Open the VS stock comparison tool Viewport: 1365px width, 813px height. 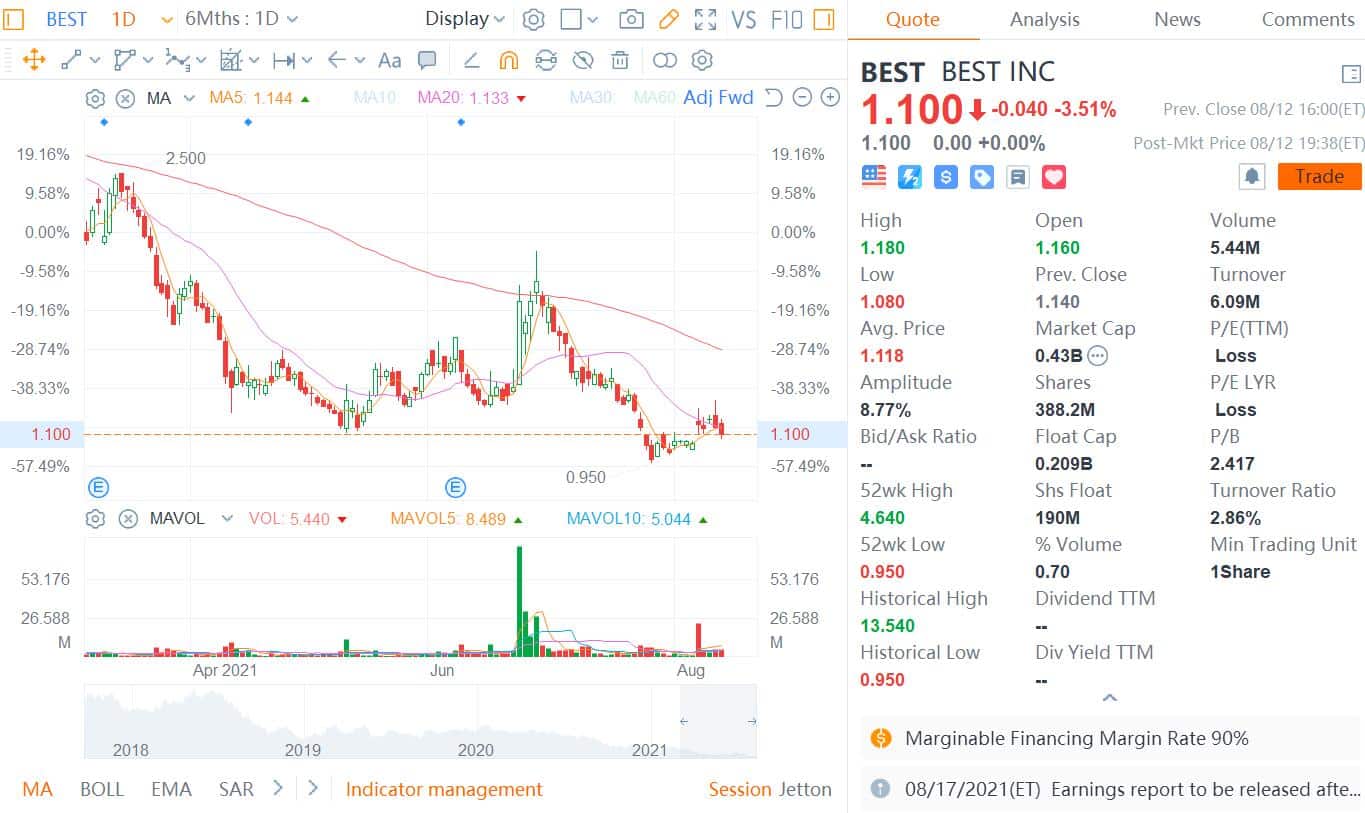tap(743, 19)
